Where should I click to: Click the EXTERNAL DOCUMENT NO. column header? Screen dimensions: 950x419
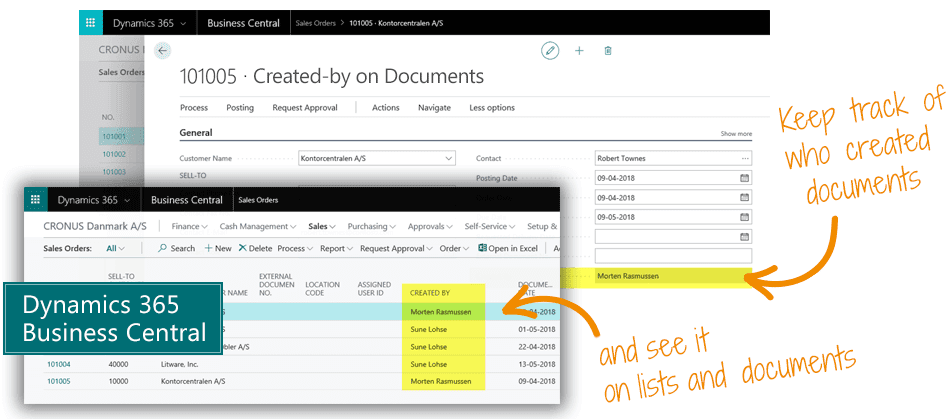(x=276, y=285)
